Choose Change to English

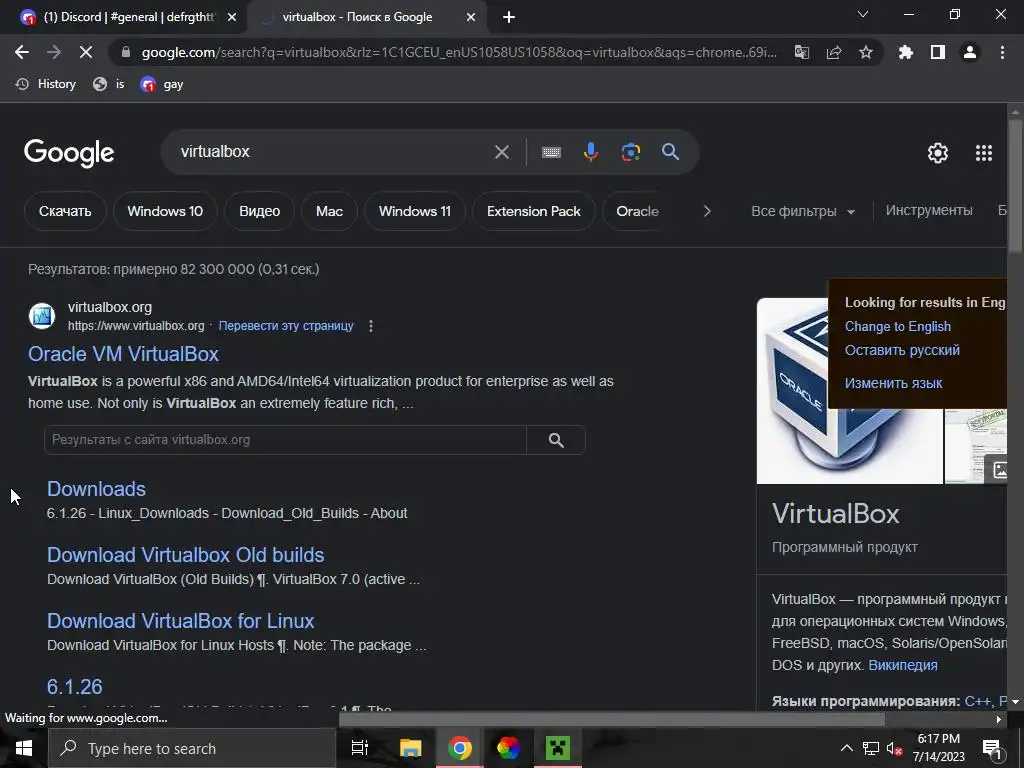(x=897, y=327)
